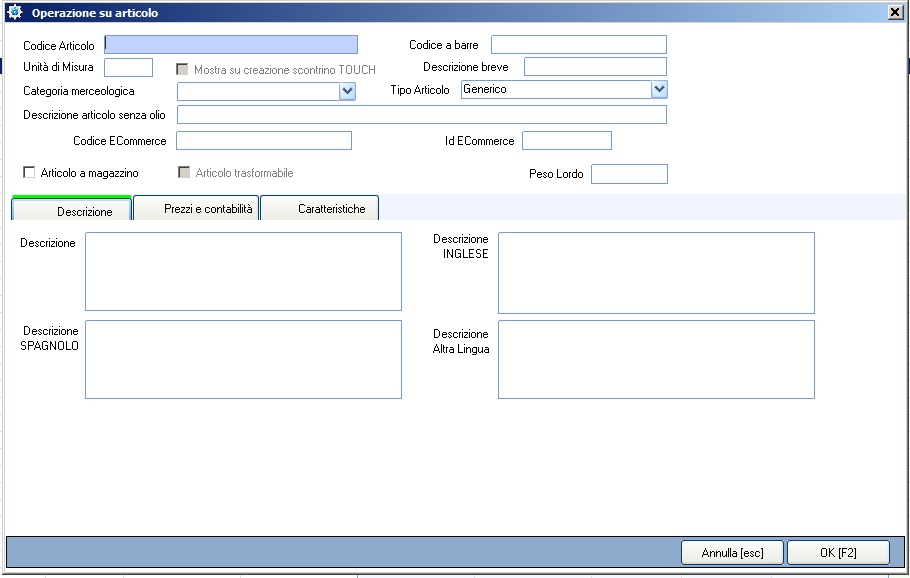Close the Operazione su articolo dialog
Viewport: 910px width, 578px height.
(894, 13)
